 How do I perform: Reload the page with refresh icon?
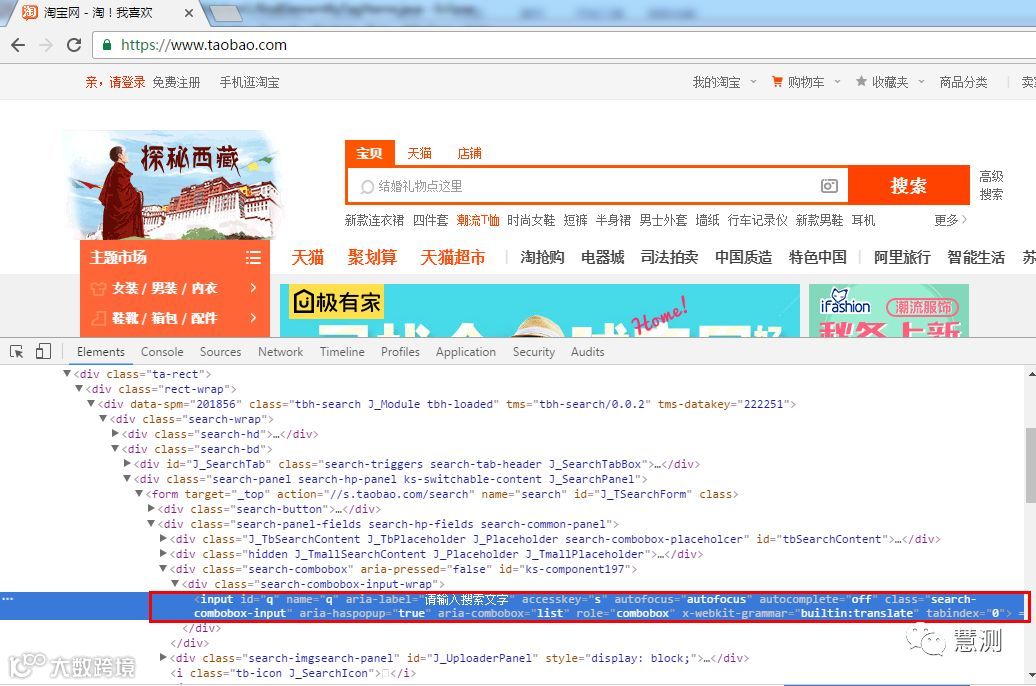tap(74, 45)
